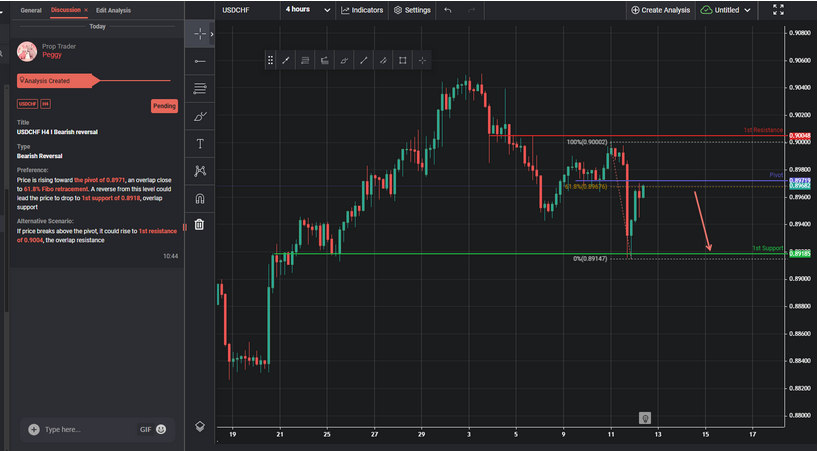Pick rectangle tool in floating toolbar

[x=403, y=60]
